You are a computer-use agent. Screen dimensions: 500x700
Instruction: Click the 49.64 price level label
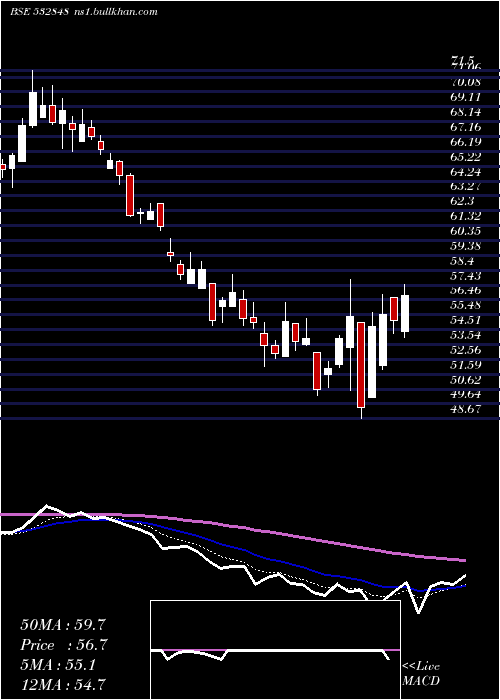(x=466, y=395)
